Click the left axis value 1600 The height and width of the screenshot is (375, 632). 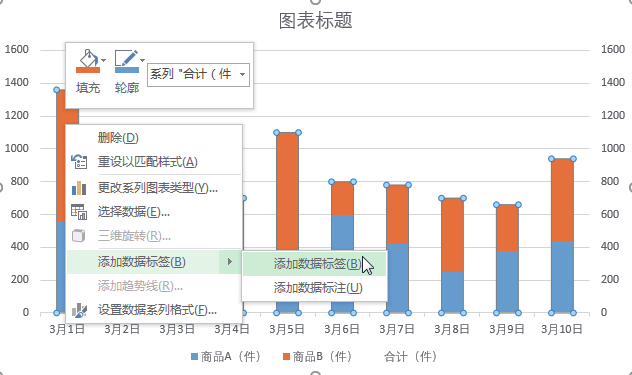(x=17, y=49)
